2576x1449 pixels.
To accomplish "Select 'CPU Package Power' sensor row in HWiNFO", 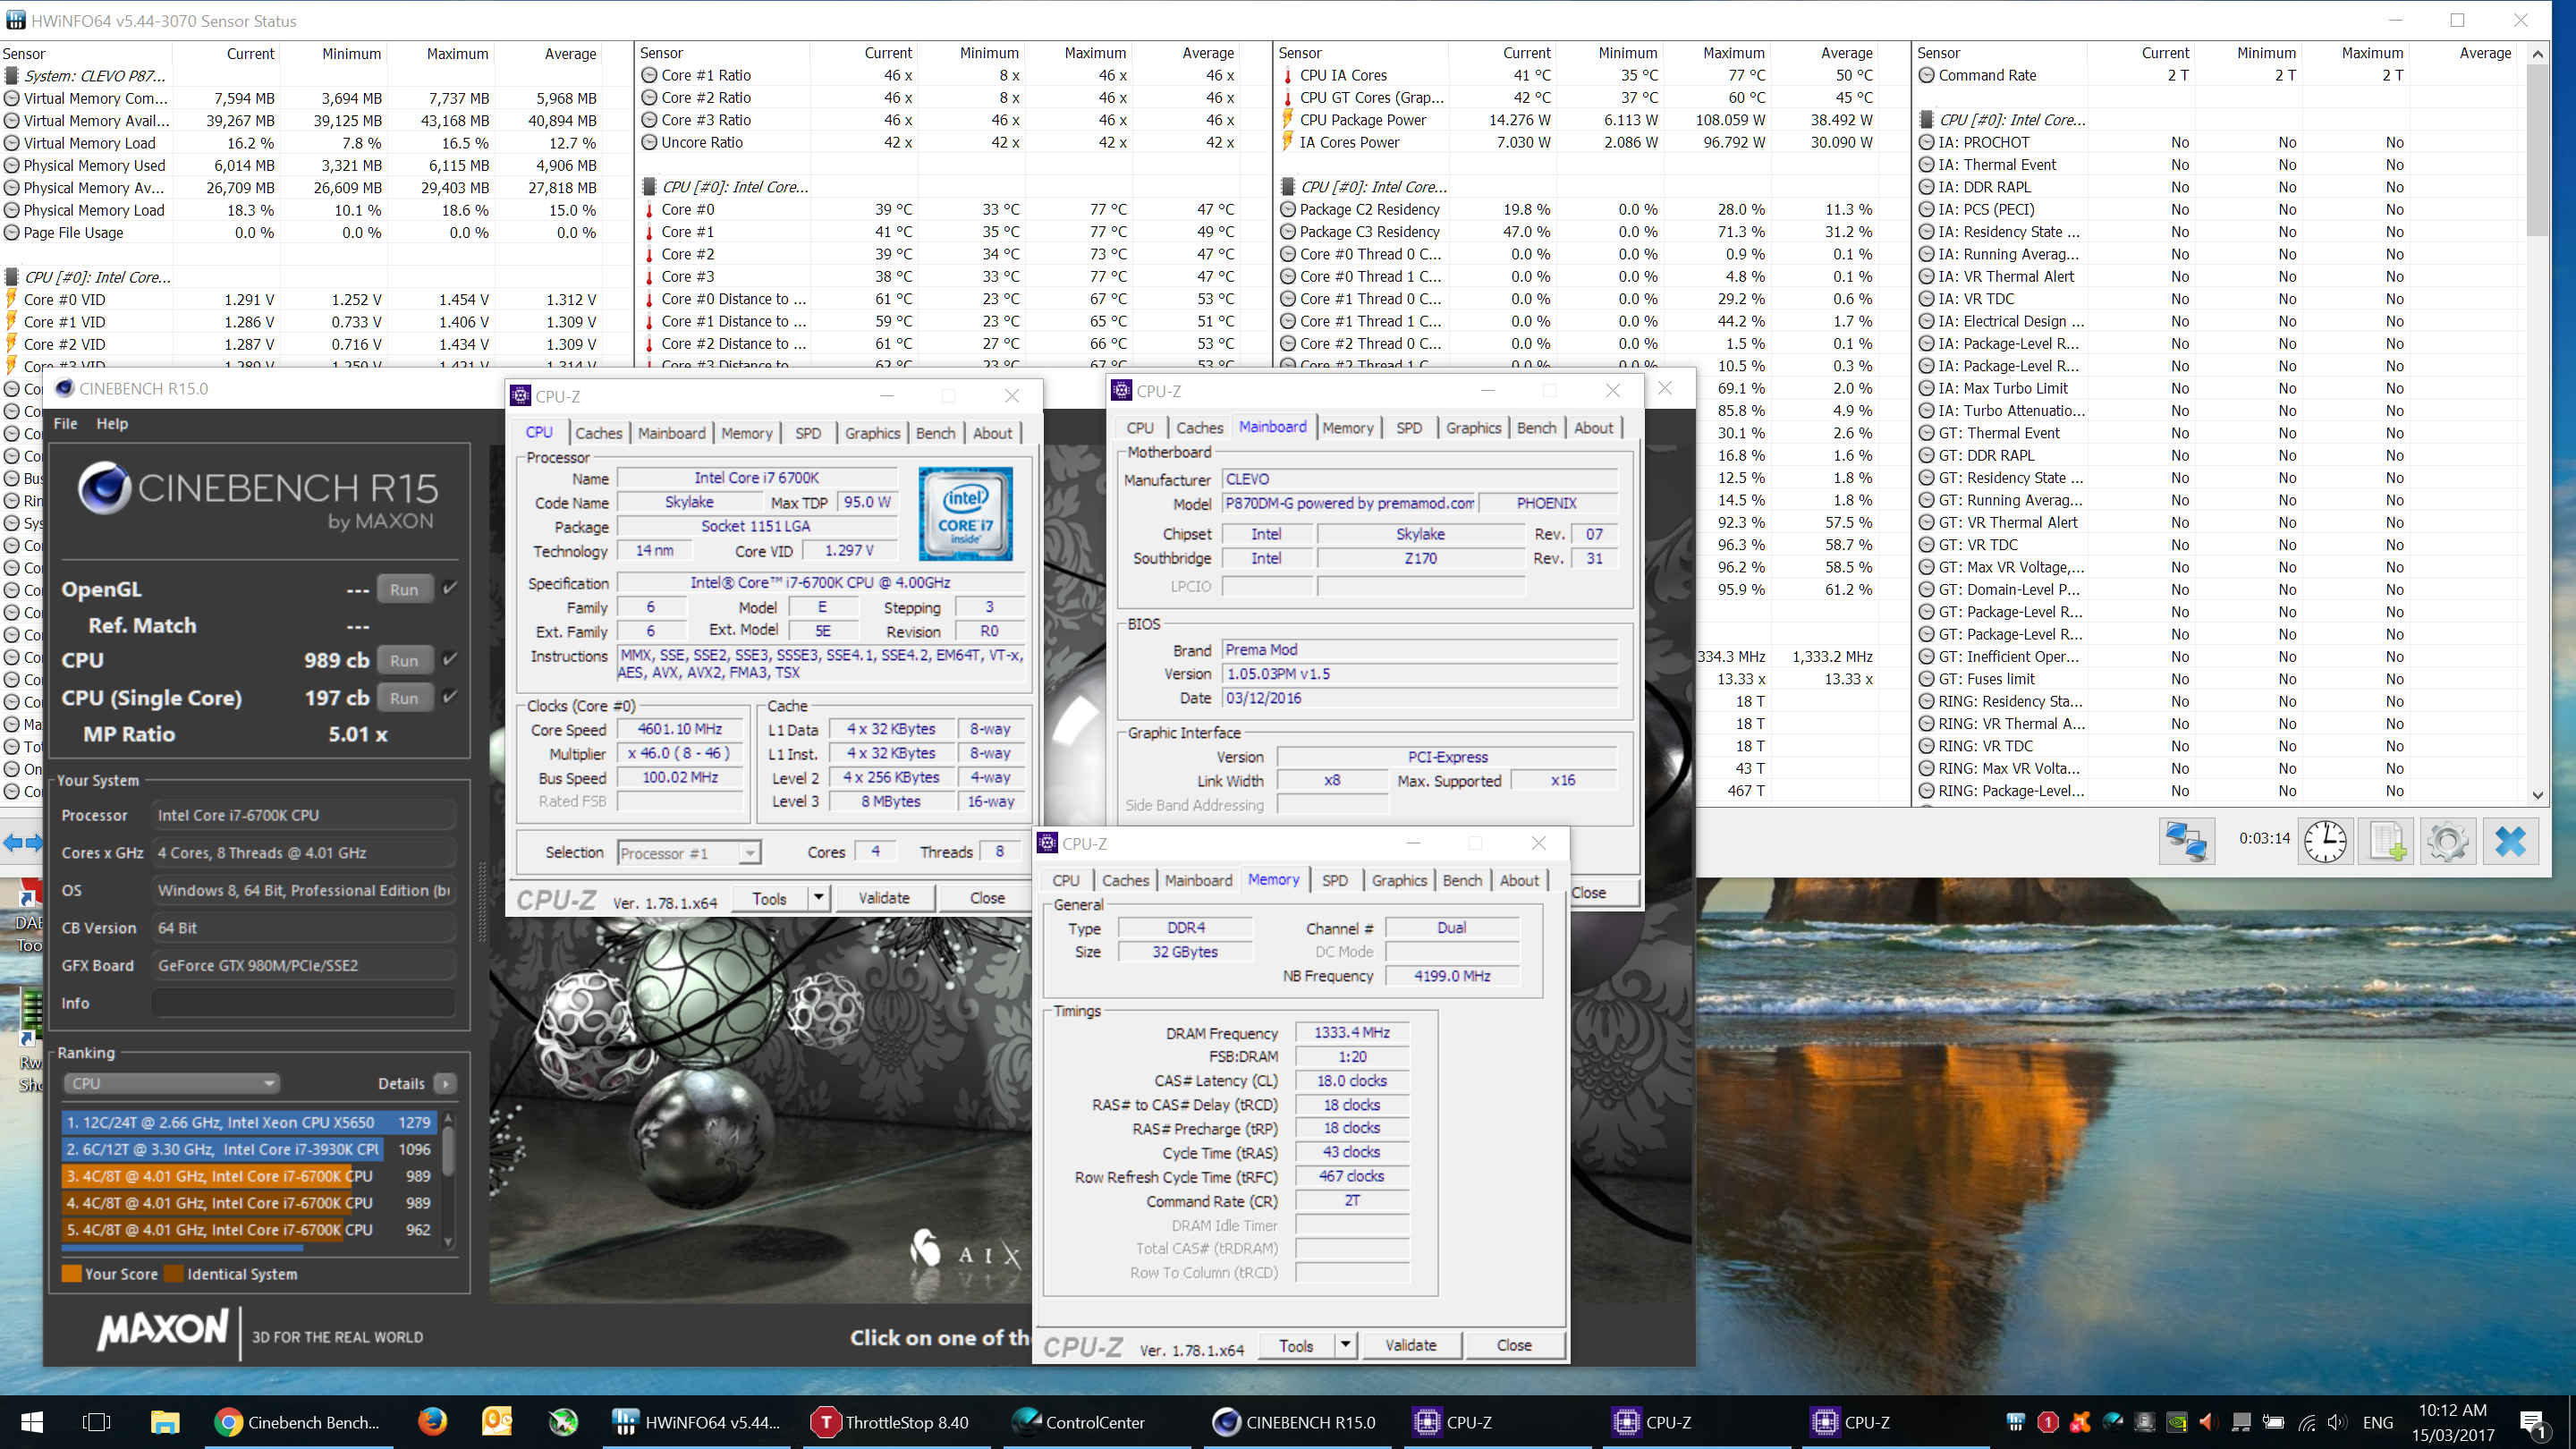I will tap(1593, 120).
